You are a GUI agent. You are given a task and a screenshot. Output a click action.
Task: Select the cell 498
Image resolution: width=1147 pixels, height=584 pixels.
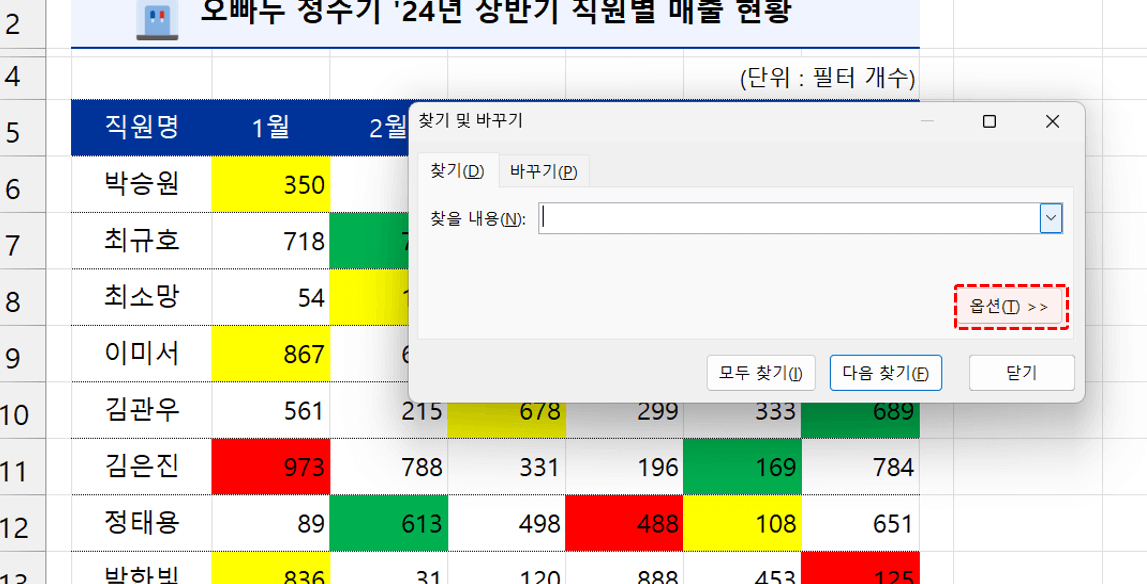[x=506, y=523]
